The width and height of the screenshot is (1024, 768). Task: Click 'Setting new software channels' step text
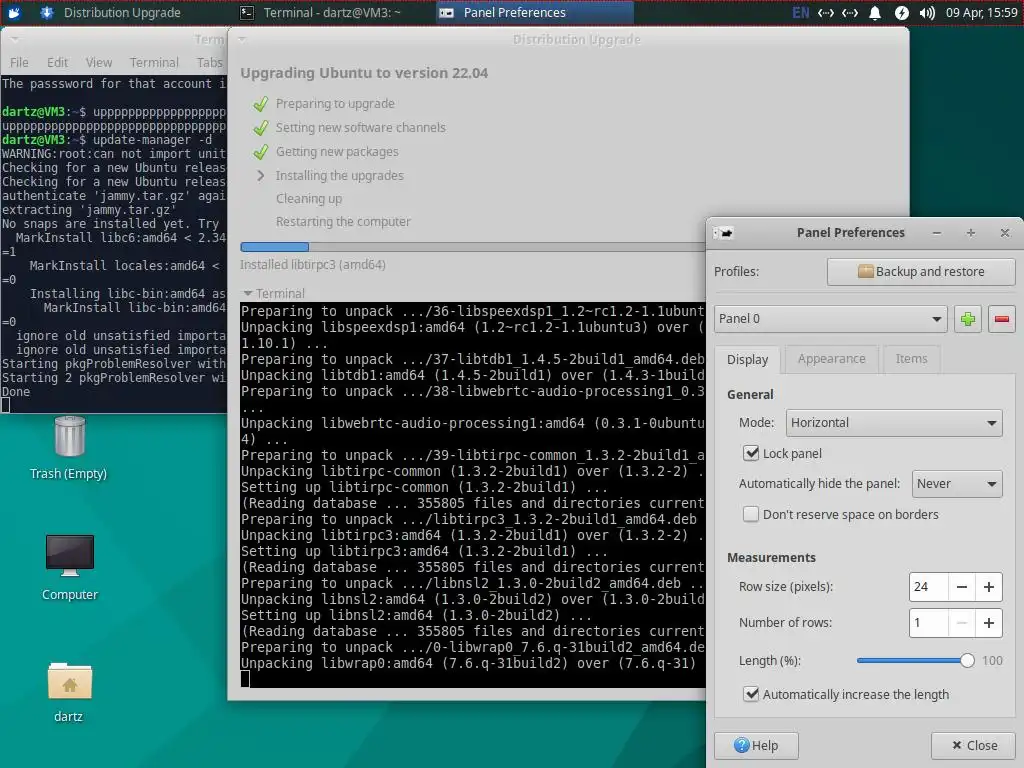click(360, 127)
